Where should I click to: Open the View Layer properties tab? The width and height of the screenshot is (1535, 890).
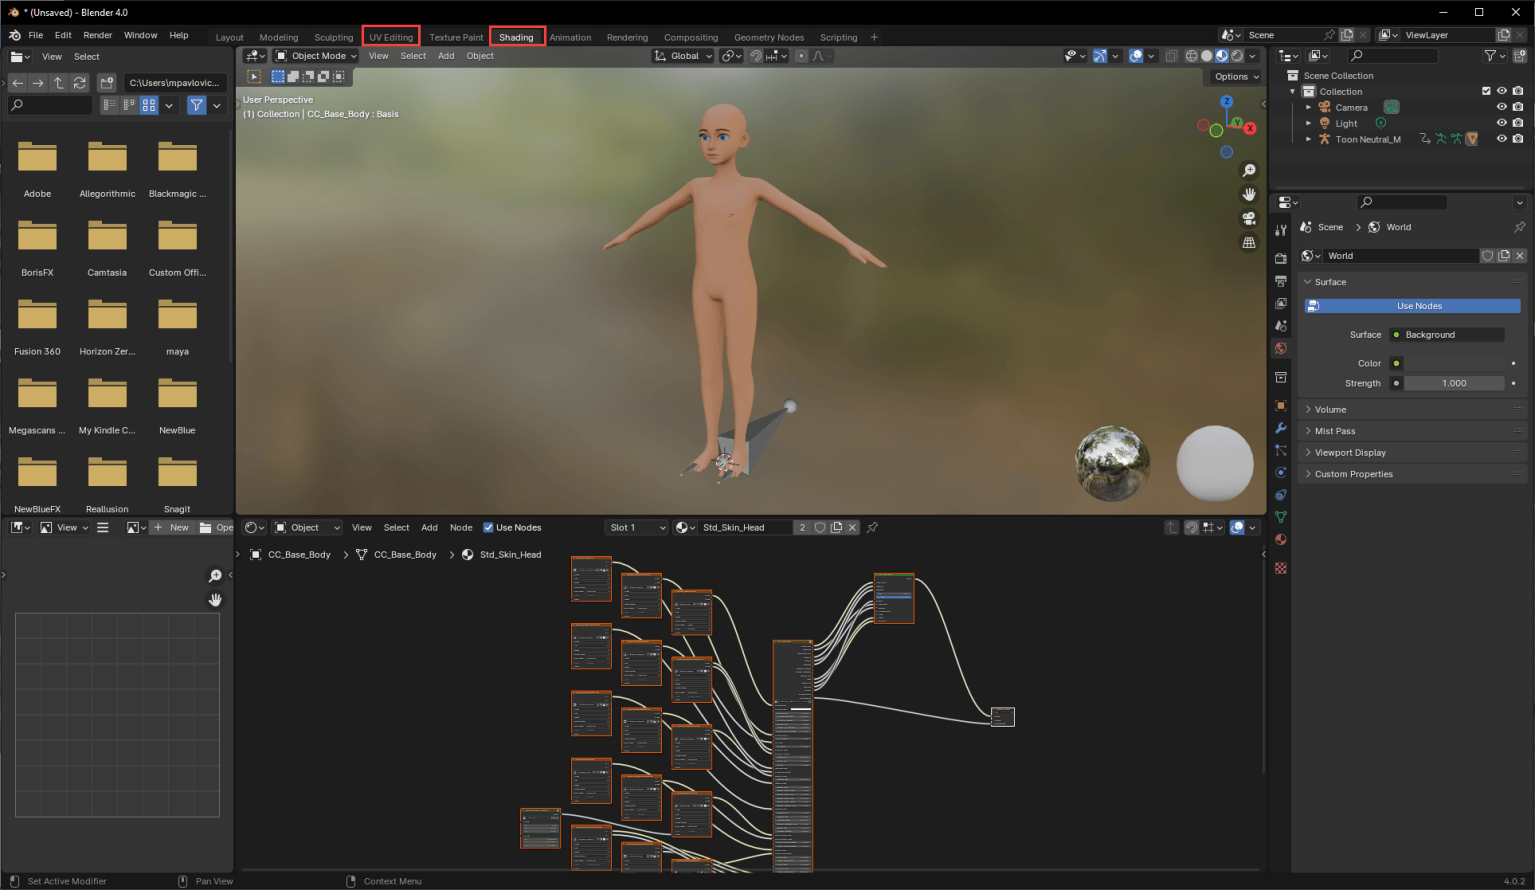[x=1280, y=303]
